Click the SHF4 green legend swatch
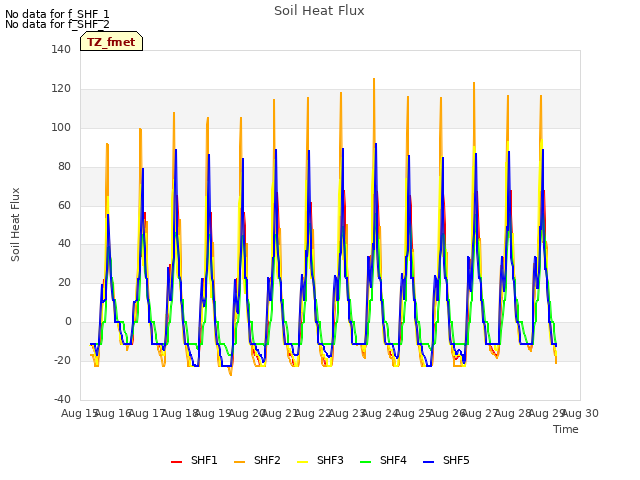This screenshot has width=640, height=480. [366, 462]
